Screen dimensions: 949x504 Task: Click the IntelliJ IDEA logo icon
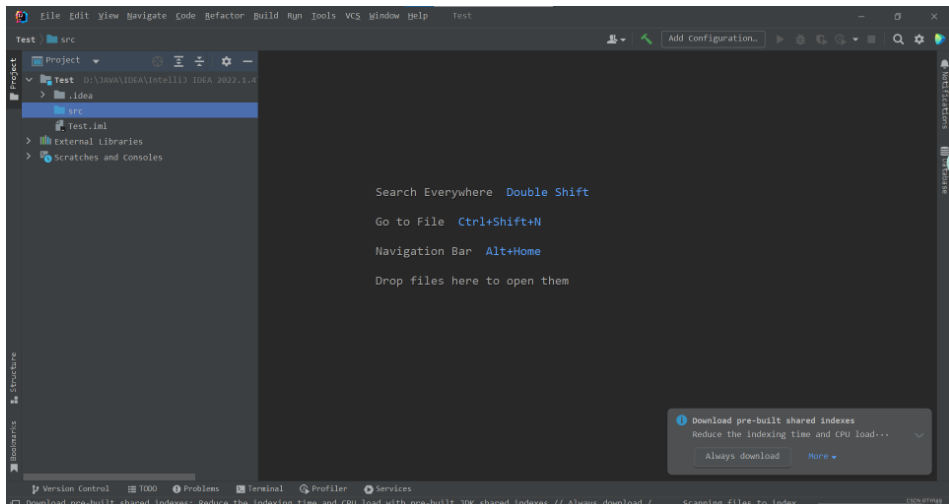pos(21,16)
